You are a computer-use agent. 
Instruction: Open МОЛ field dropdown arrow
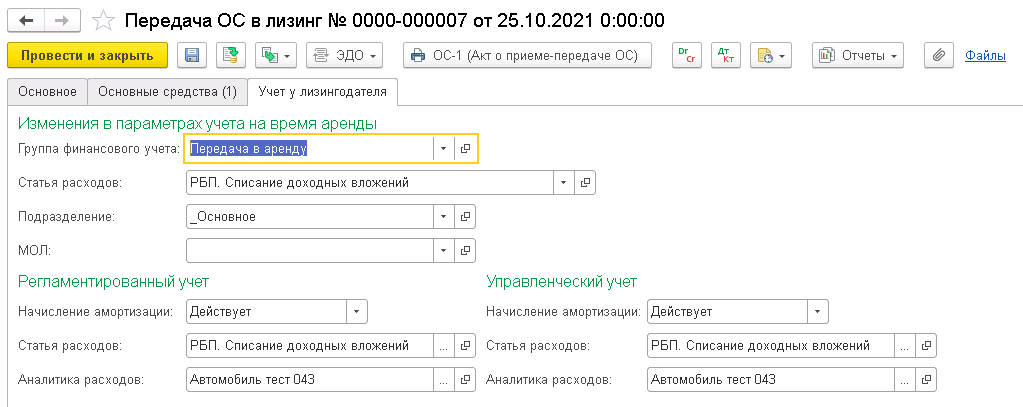tap(444, 250)
